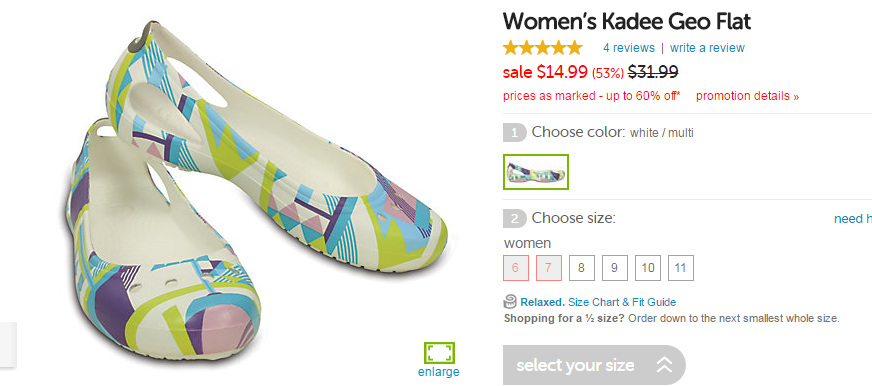Click write a review link

707,48
